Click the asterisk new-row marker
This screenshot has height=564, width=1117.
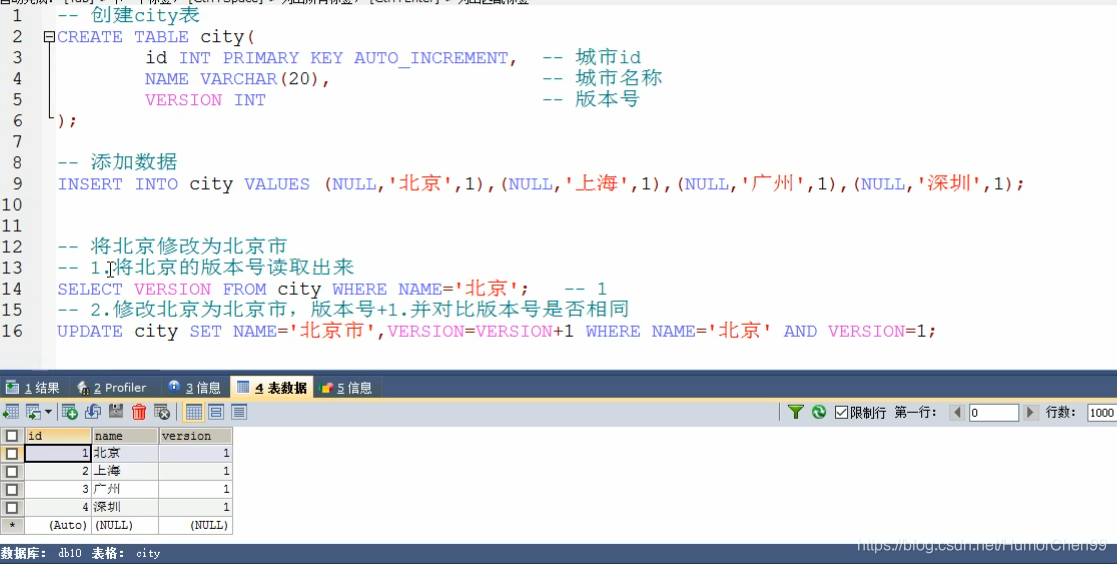tap(12, 525)
